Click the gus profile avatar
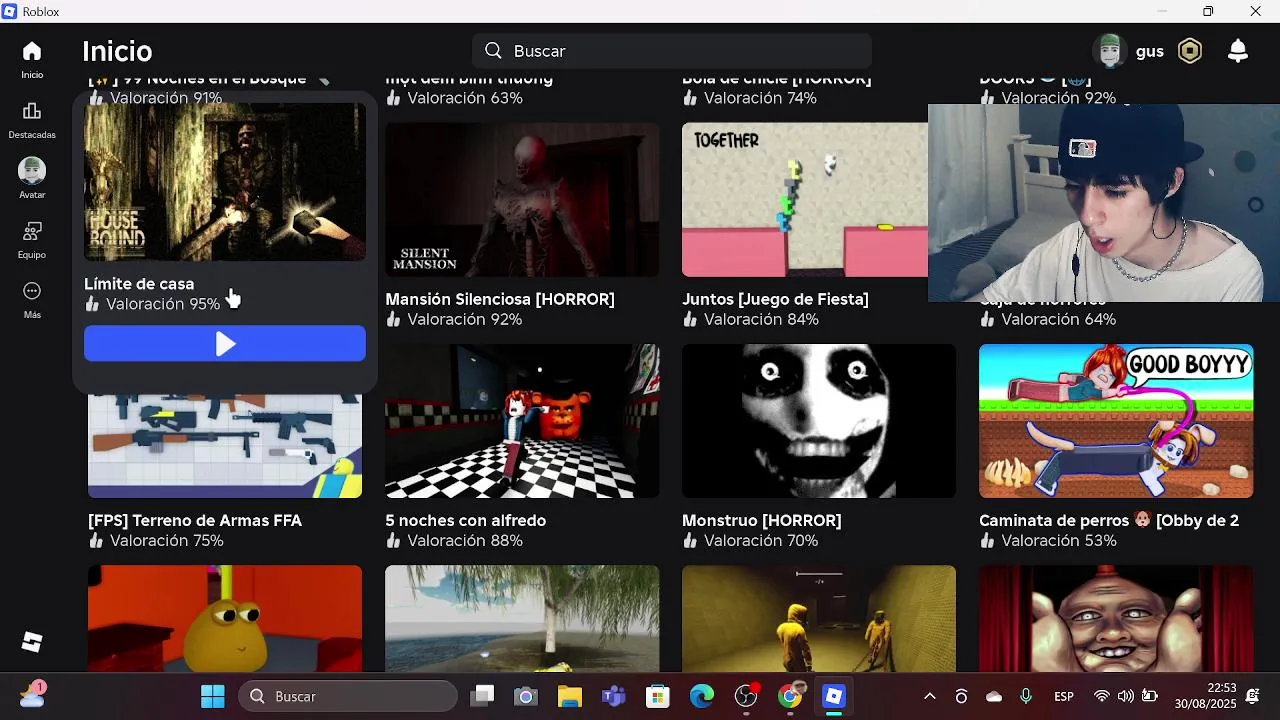The image size is (1280, 720). click(1110, 51)
